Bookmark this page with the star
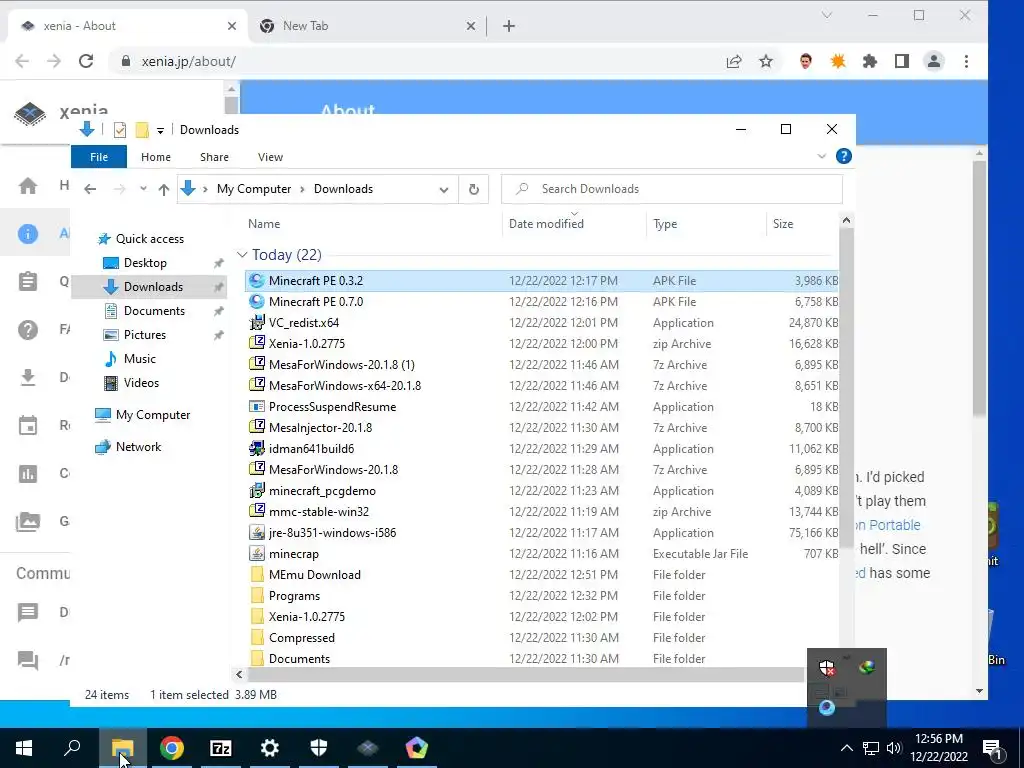This screenshot has height=768, width=1024. [766, 61]
